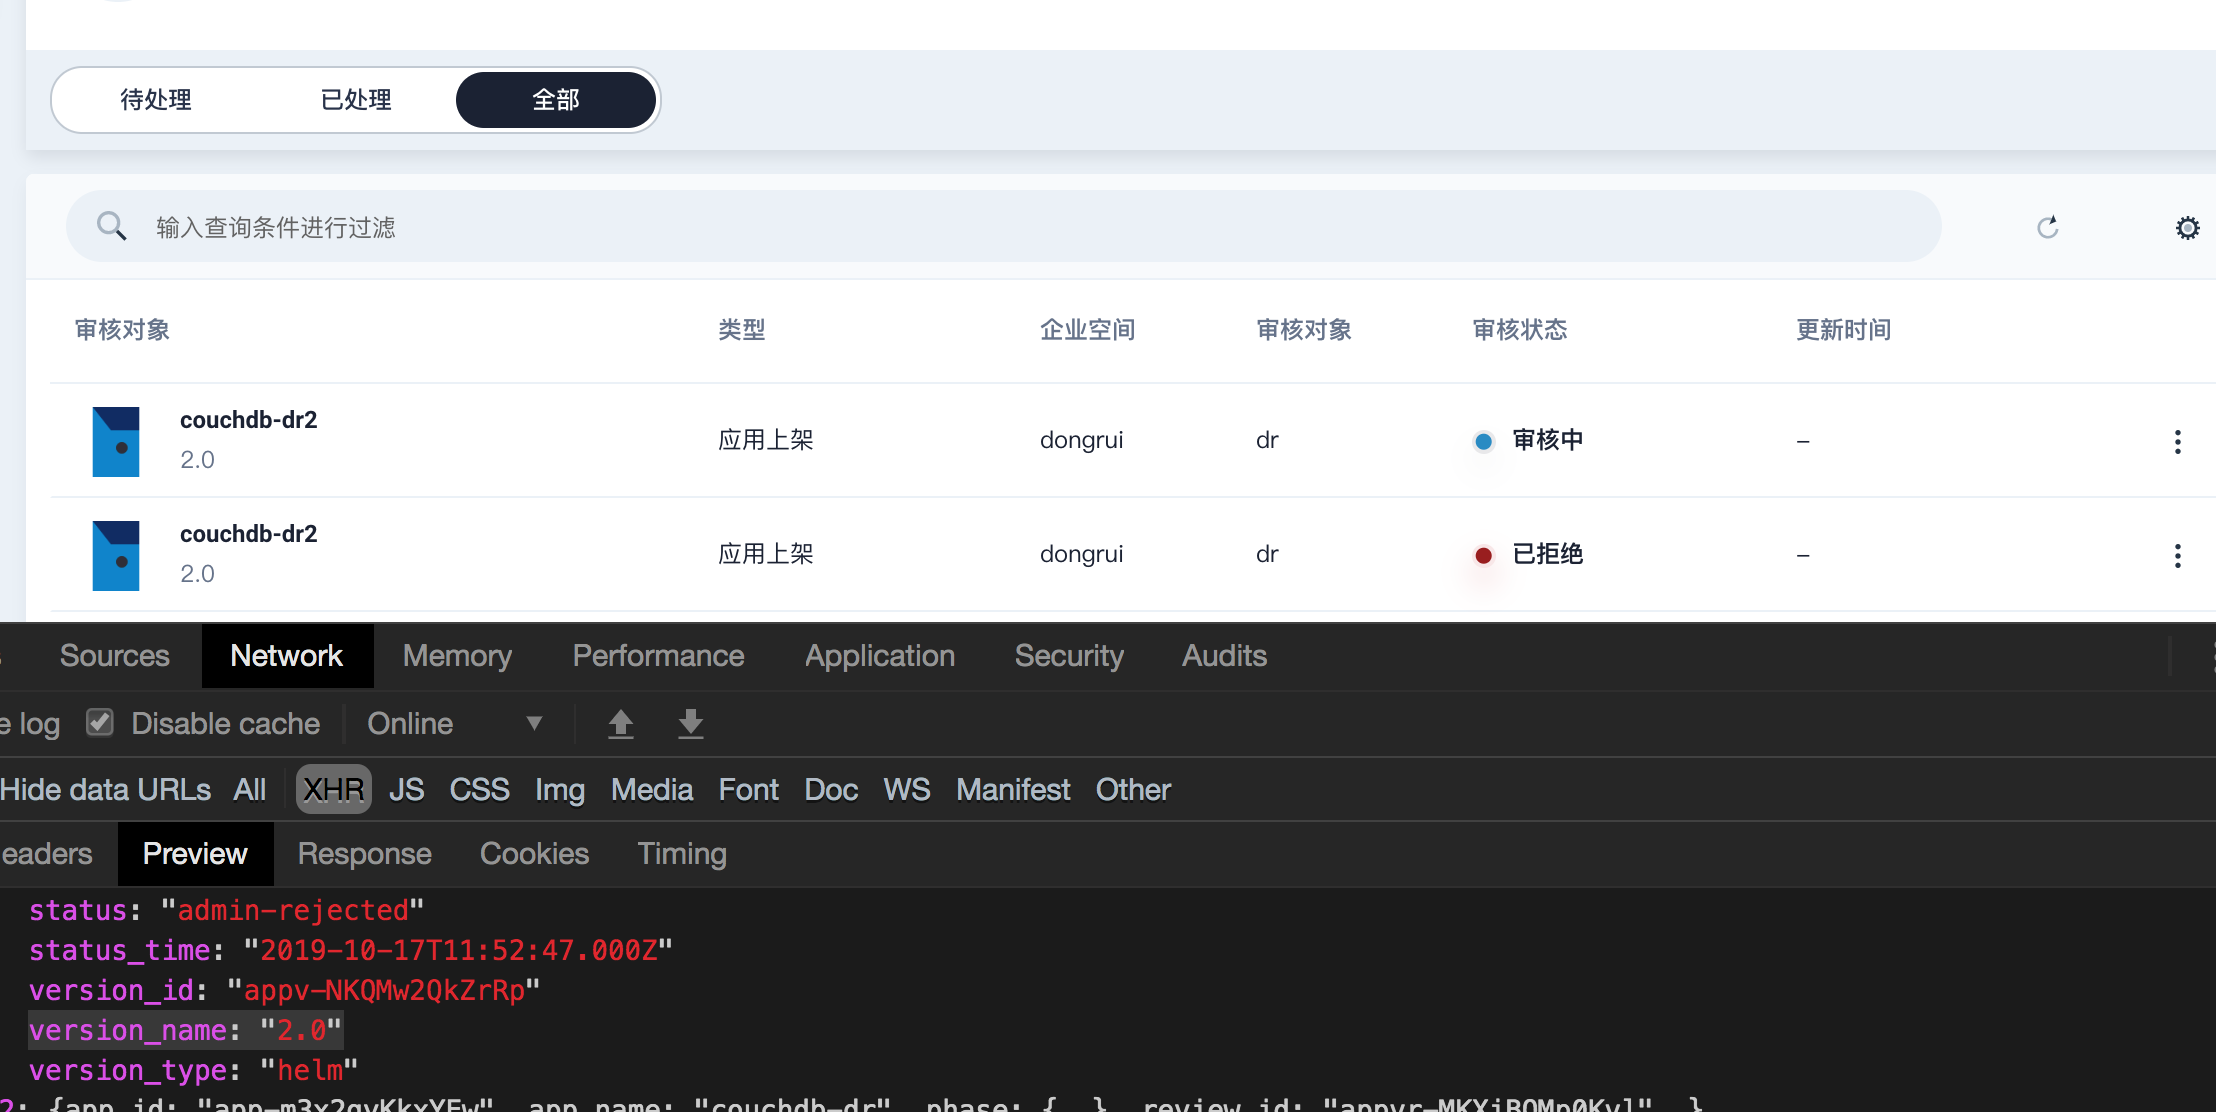Click the red 已拒绝 status dot
Viewport: 2216px width, 1112px height.
click(x=1484, y=555)
